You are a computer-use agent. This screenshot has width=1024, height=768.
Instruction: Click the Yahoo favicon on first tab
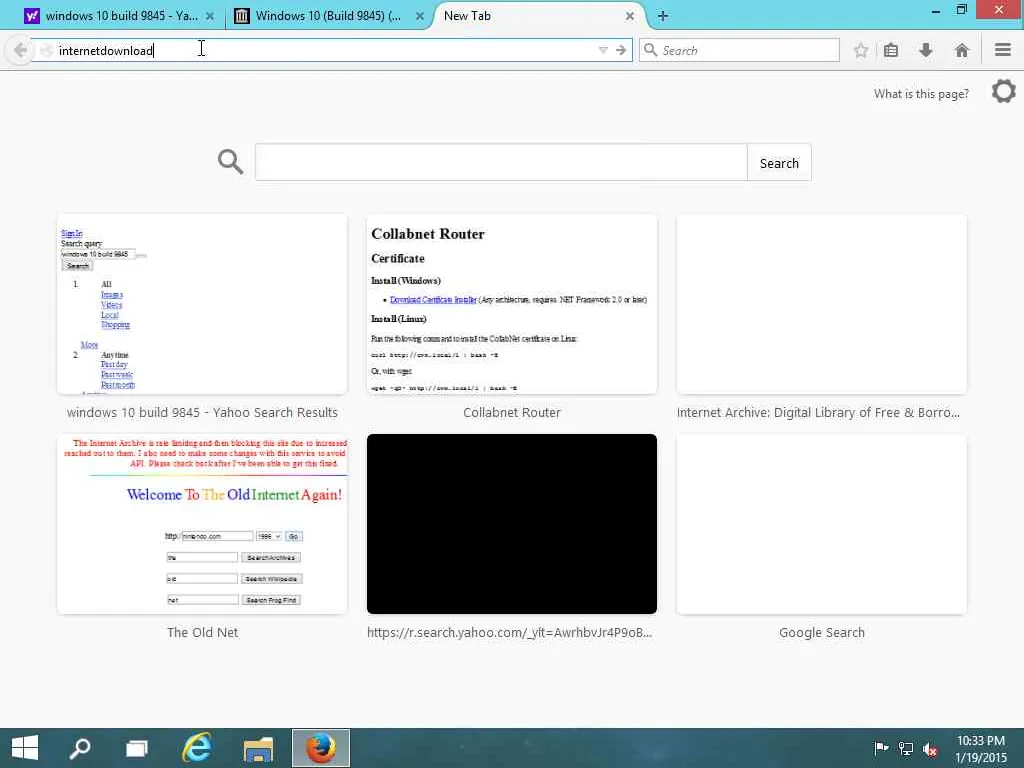point(31,16)
